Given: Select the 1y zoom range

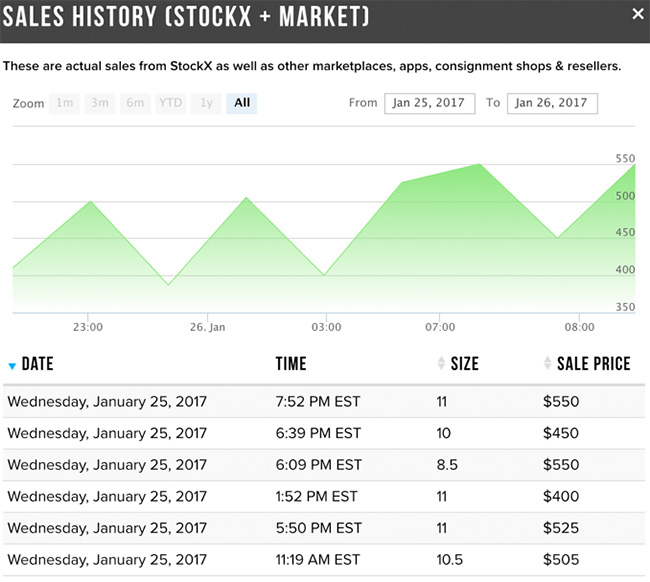Looking at the screenshot, I should [x=206, y=103].
